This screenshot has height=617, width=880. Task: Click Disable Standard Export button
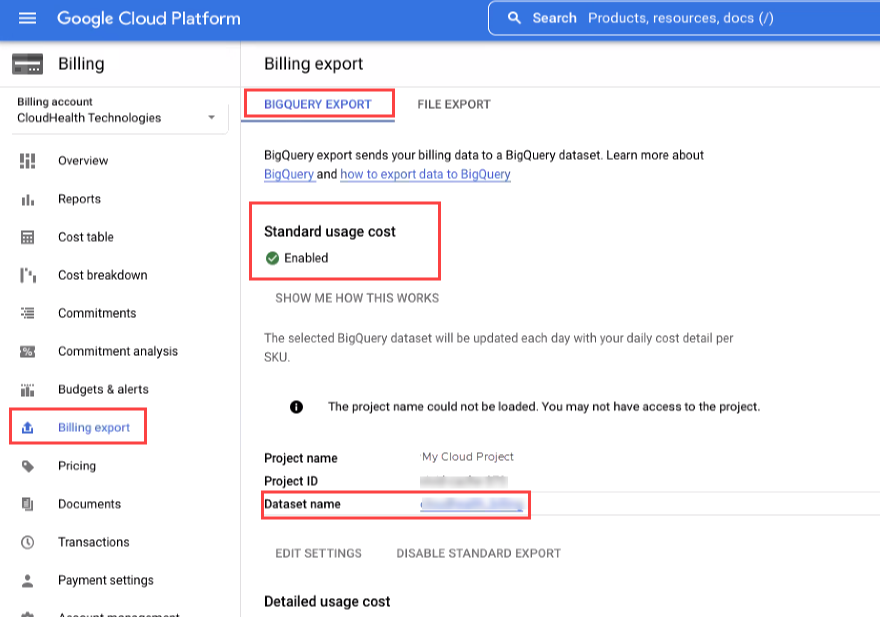[478, 553]
